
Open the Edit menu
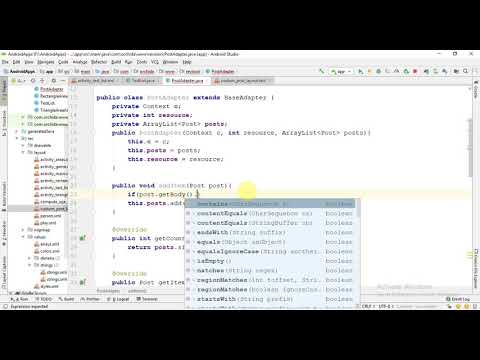point(16,62)
